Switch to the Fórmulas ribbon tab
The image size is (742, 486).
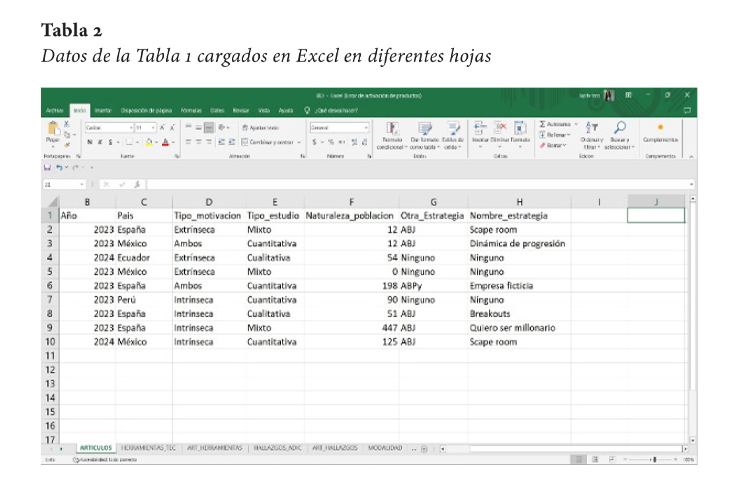coord(191,110)
